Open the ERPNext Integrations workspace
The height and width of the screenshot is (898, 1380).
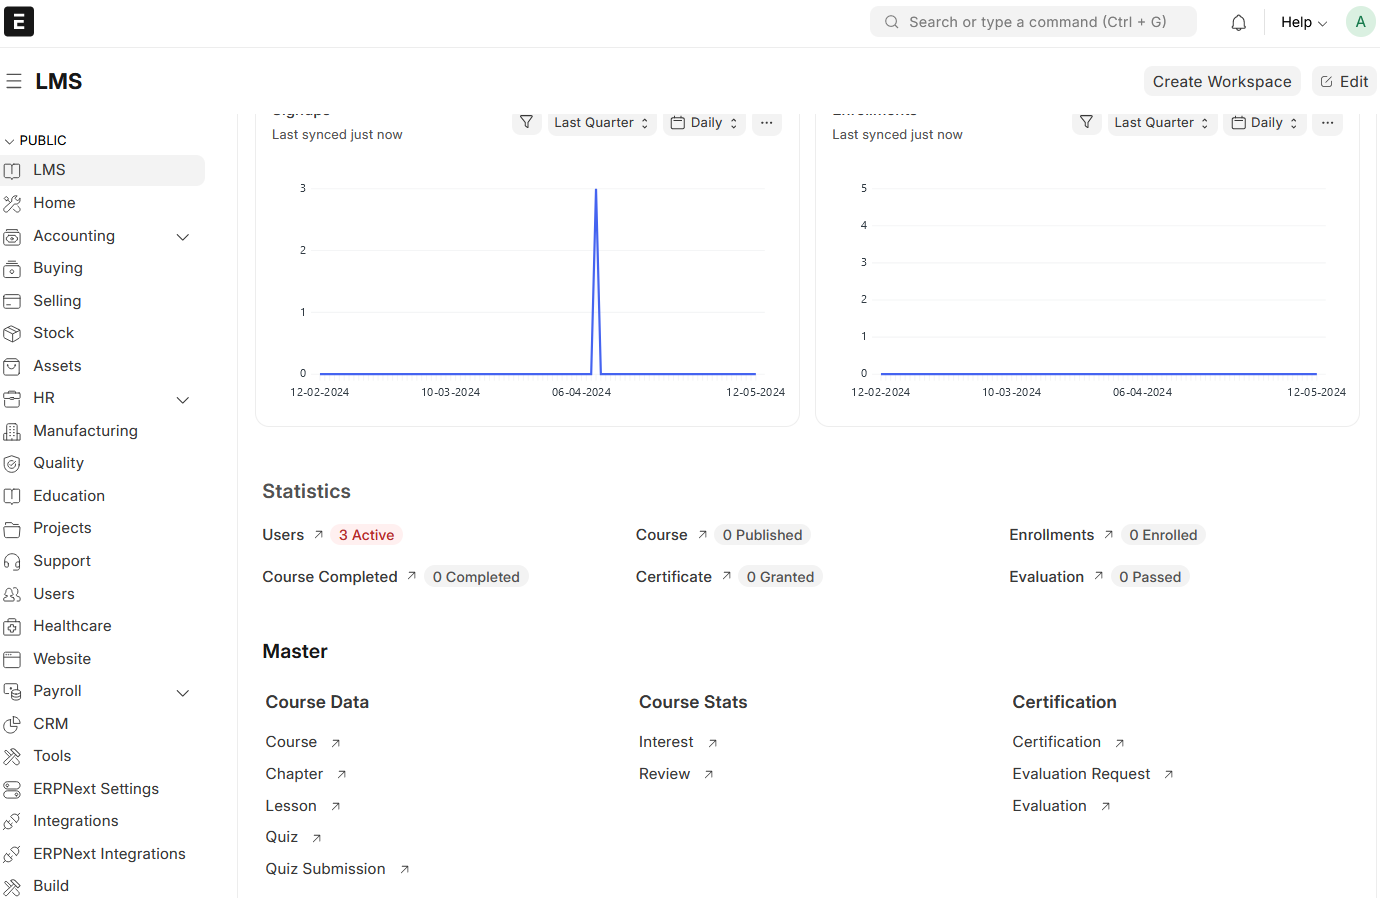click(x=109, y=854)
